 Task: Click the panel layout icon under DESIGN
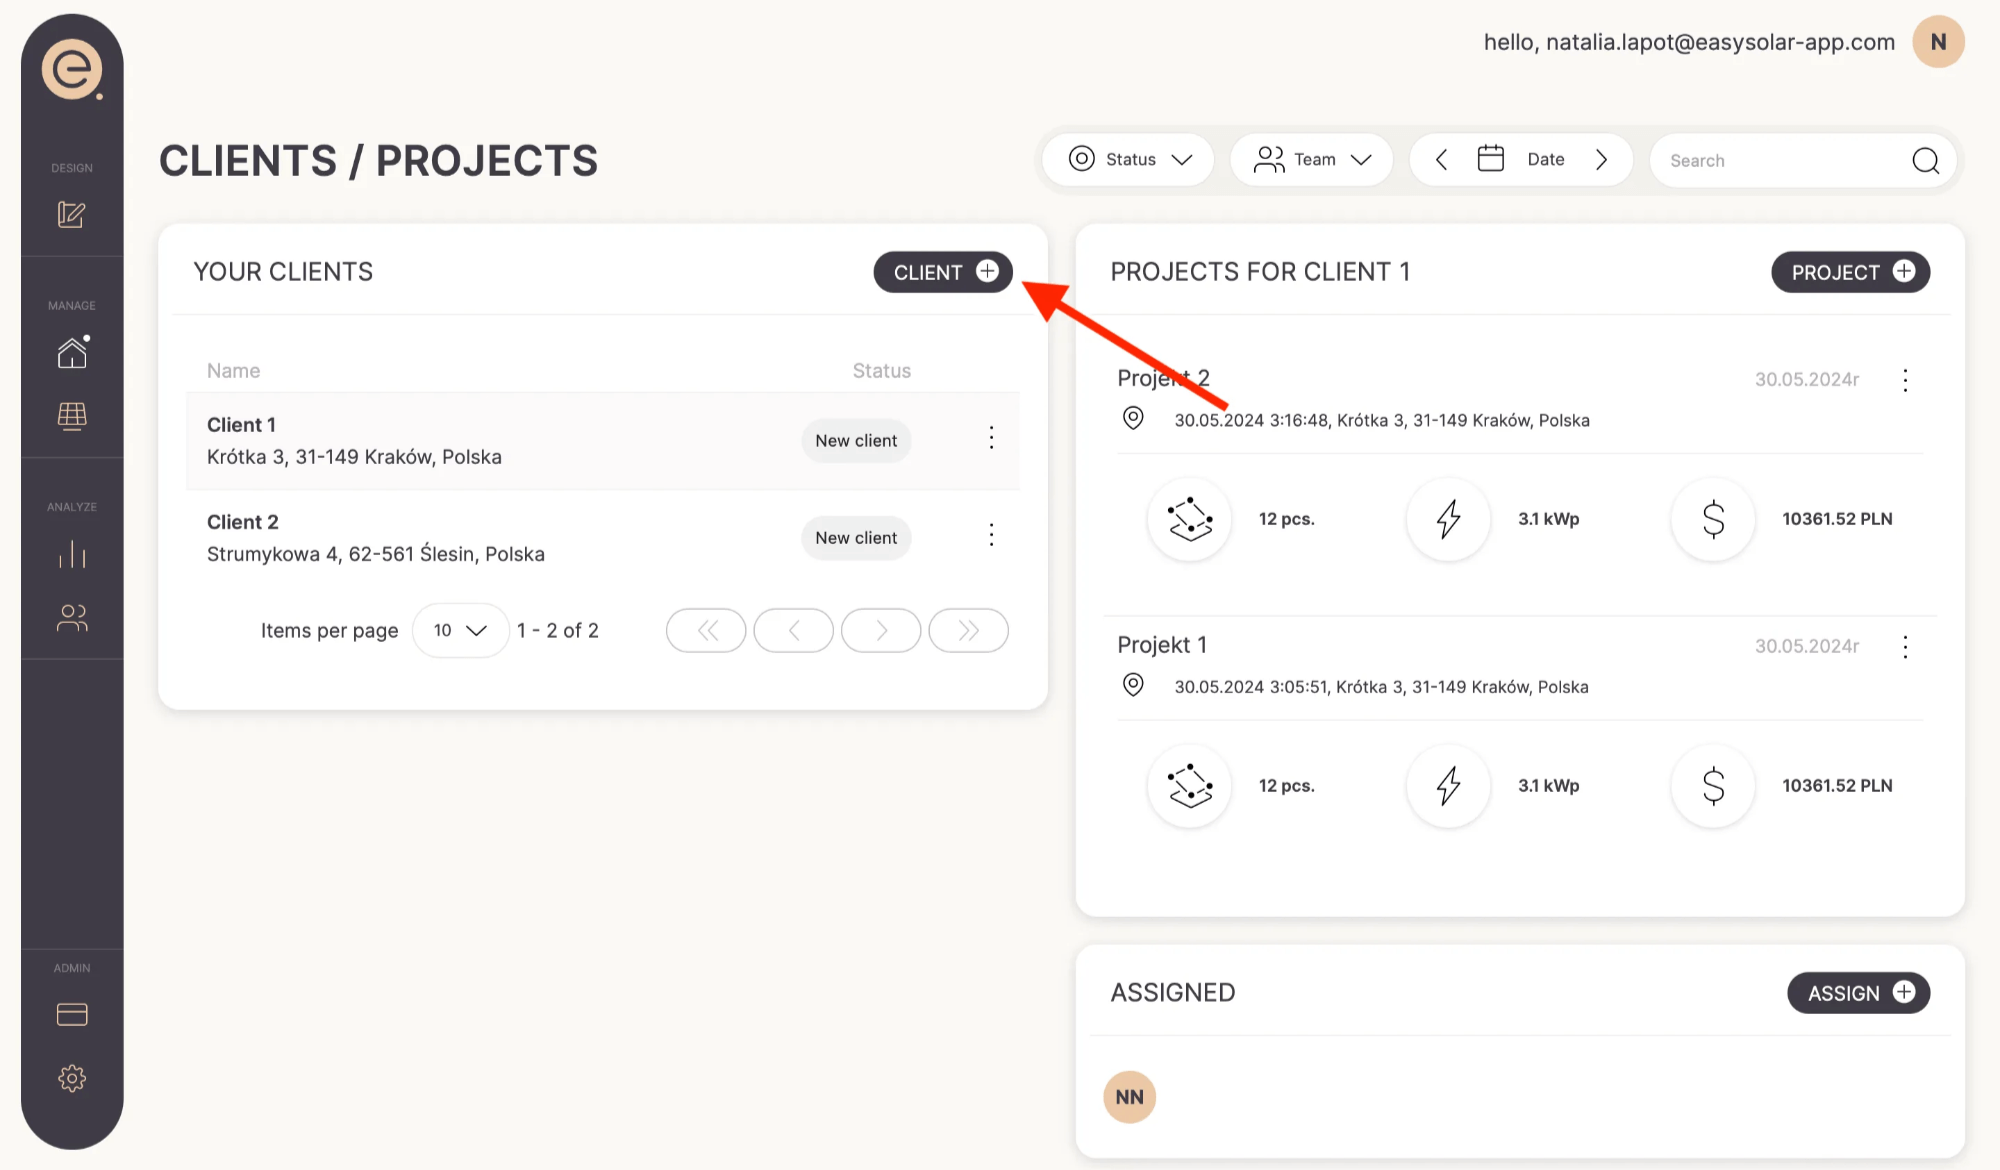click(71, 213)
